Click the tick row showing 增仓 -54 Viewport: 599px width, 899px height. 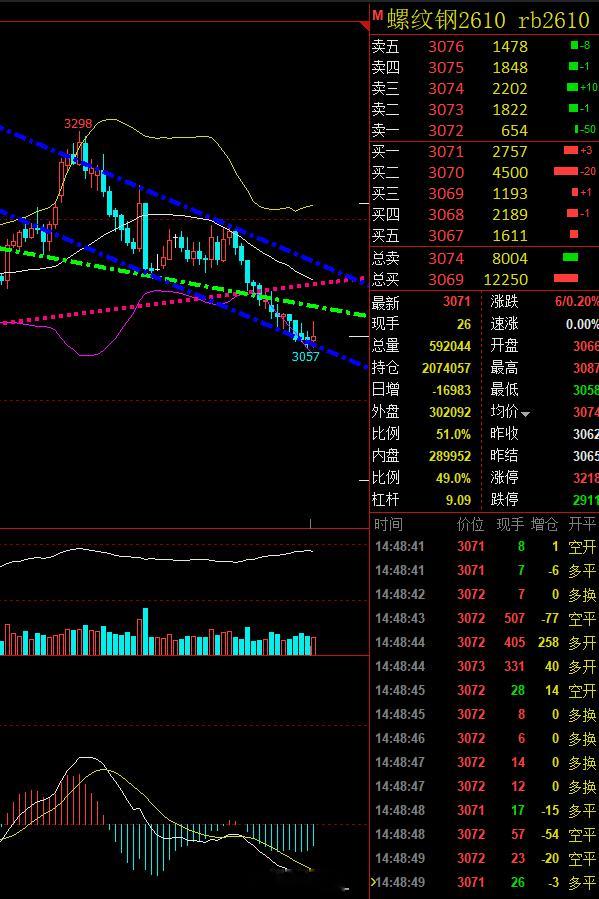tap(485, 834)
